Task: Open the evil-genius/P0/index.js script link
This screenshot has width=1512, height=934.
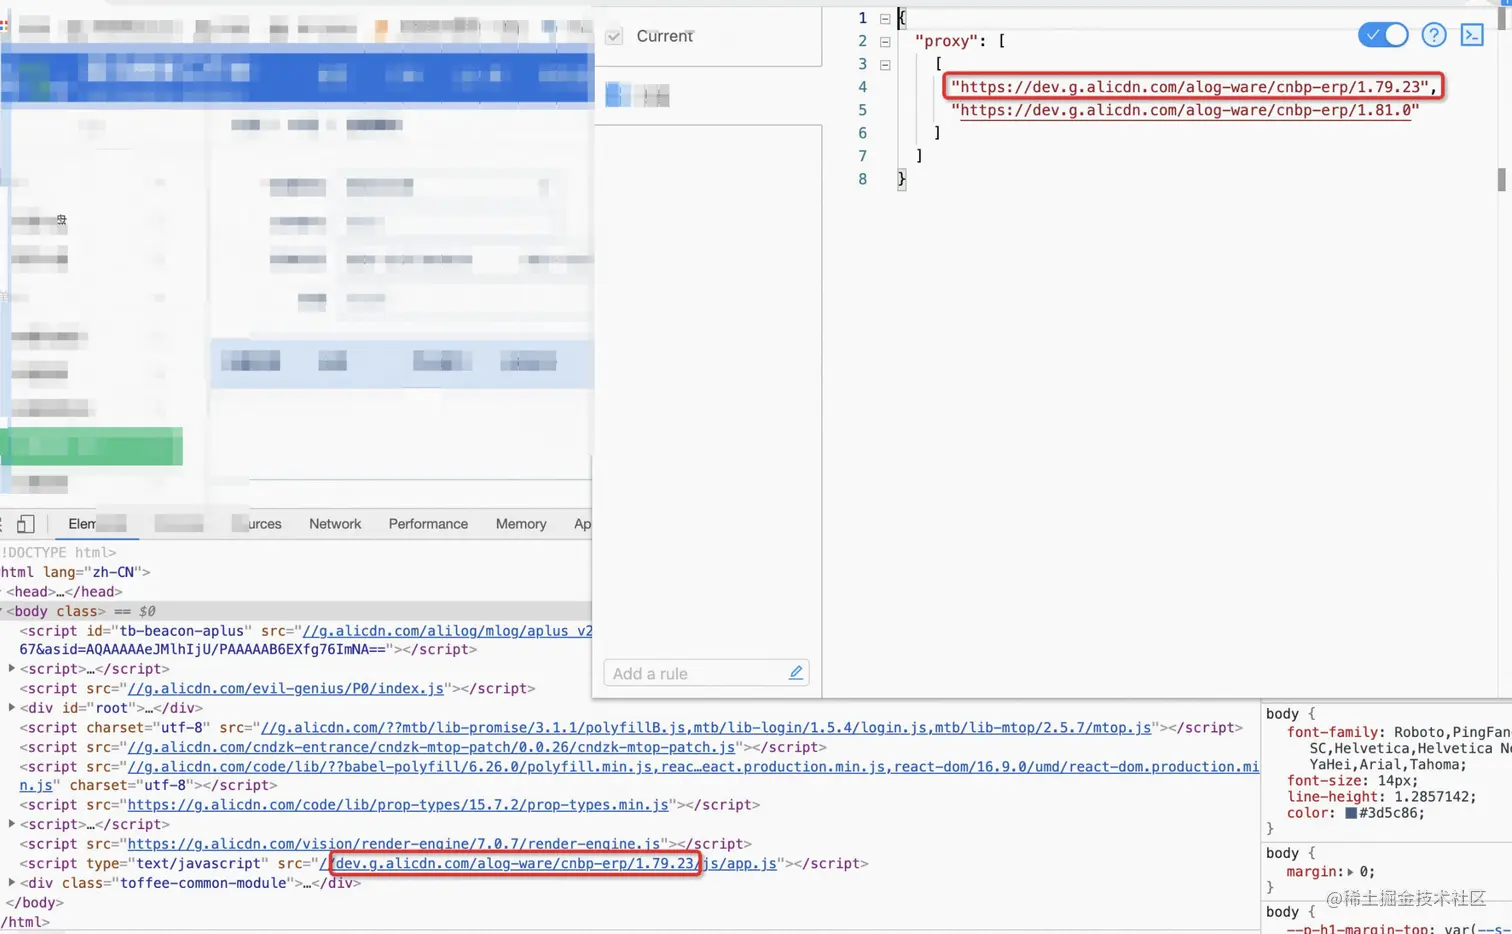Action: pyautogui.click(x=286, y=688)
